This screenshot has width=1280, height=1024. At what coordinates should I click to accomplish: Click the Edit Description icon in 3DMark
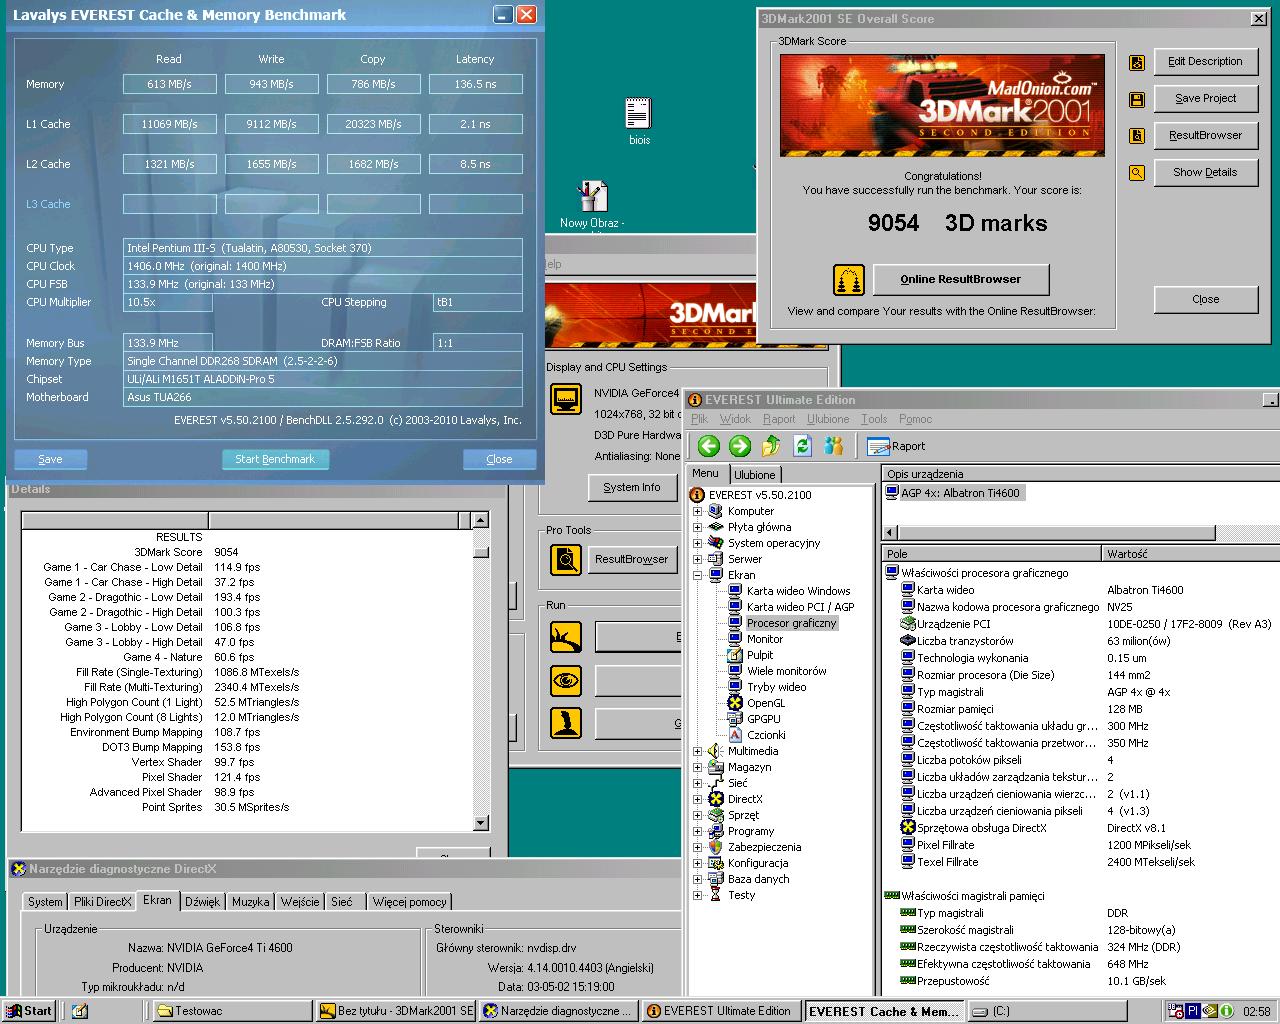pyautogui.click(x=1137, y=62)
